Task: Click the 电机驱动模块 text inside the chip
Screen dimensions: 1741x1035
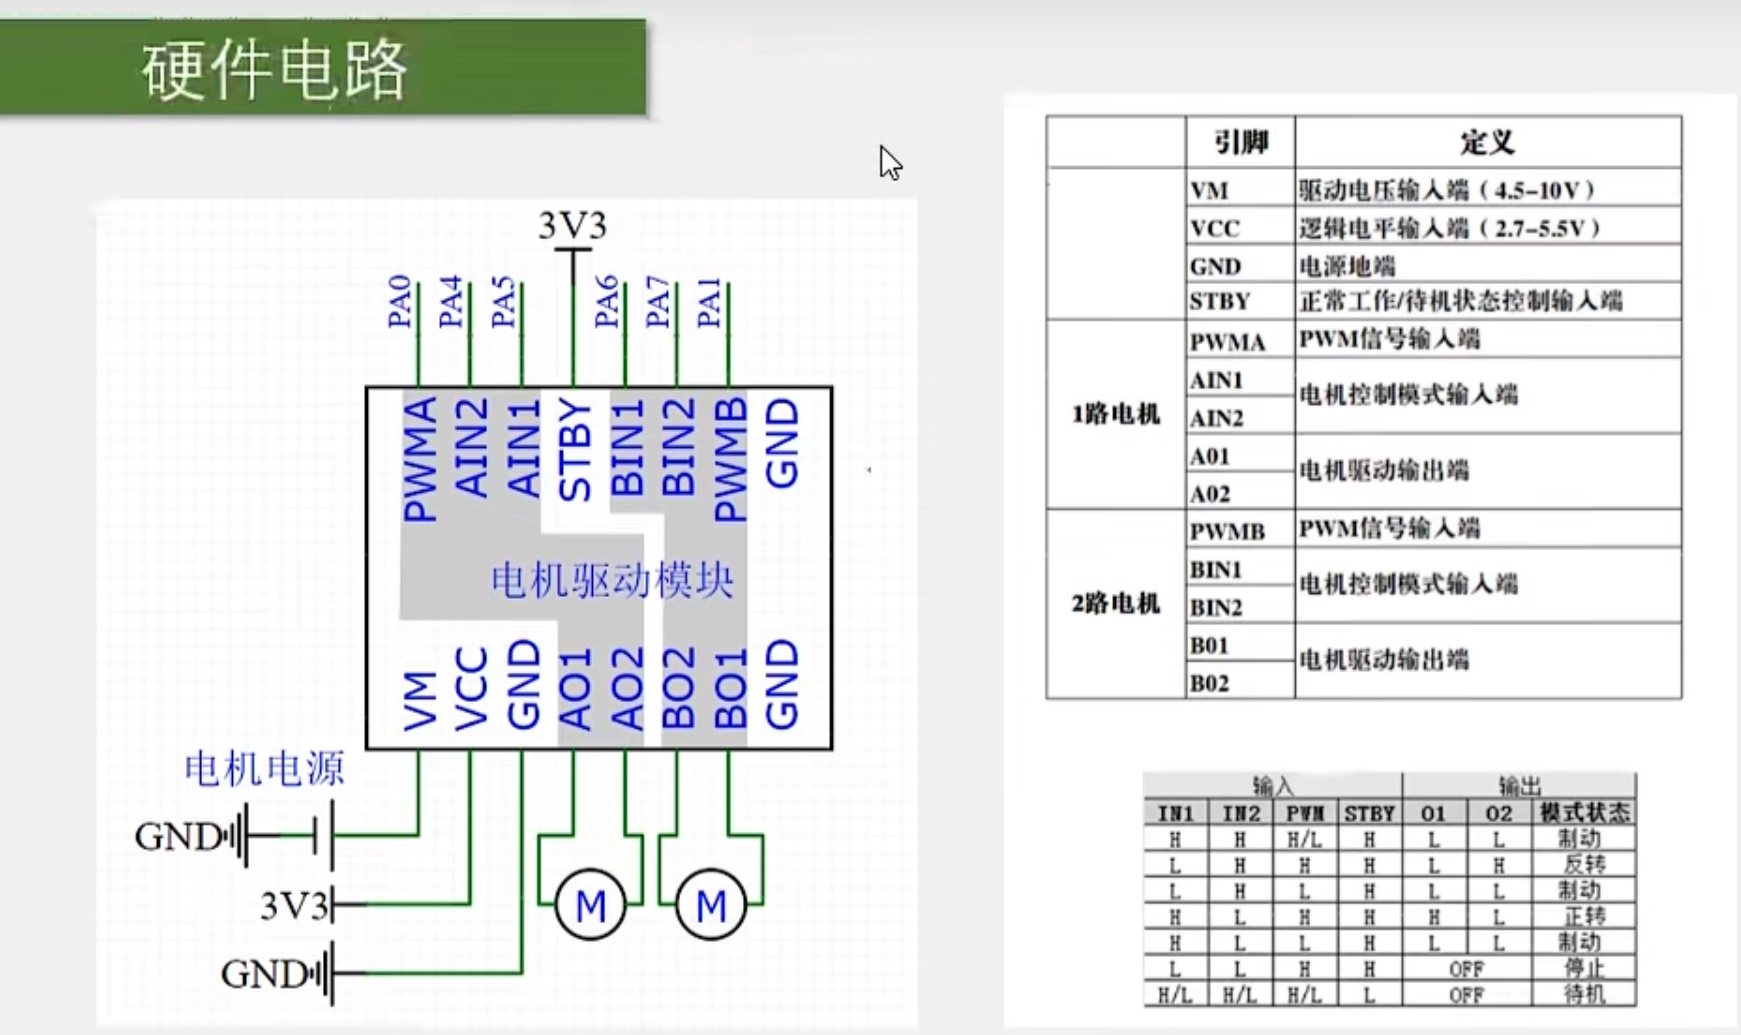Action: point(612,580)
